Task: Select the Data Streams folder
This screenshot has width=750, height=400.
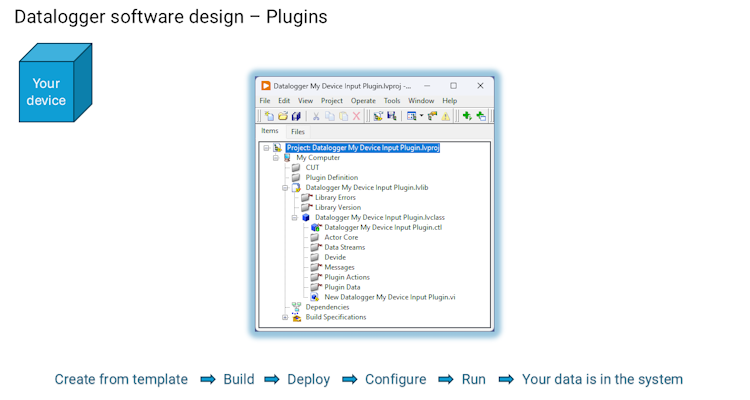Action: 344,247
